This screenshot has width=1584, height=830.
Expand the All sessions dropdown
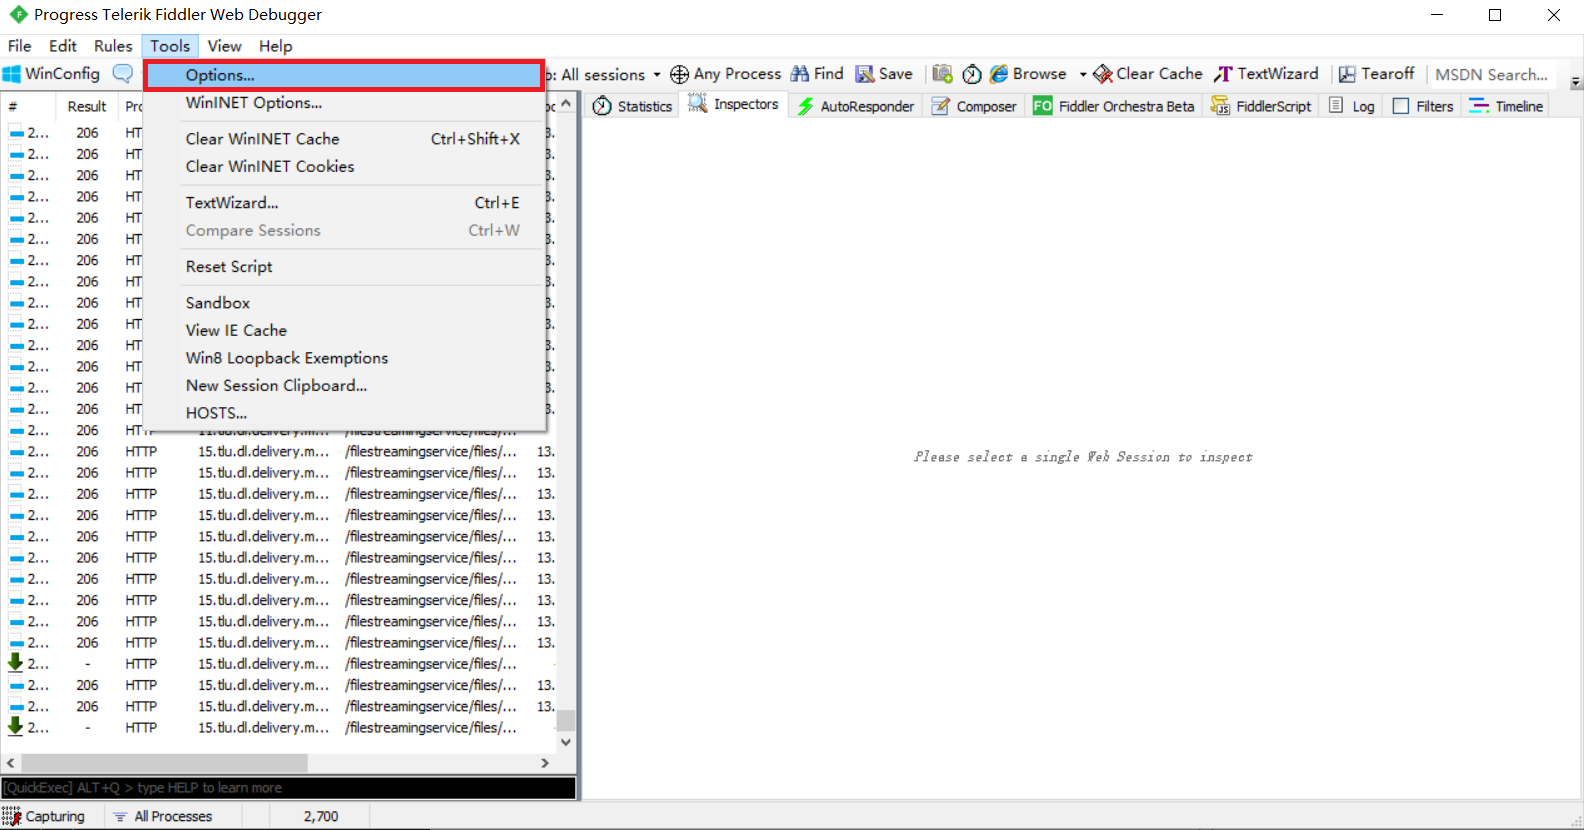coord(657,75)
